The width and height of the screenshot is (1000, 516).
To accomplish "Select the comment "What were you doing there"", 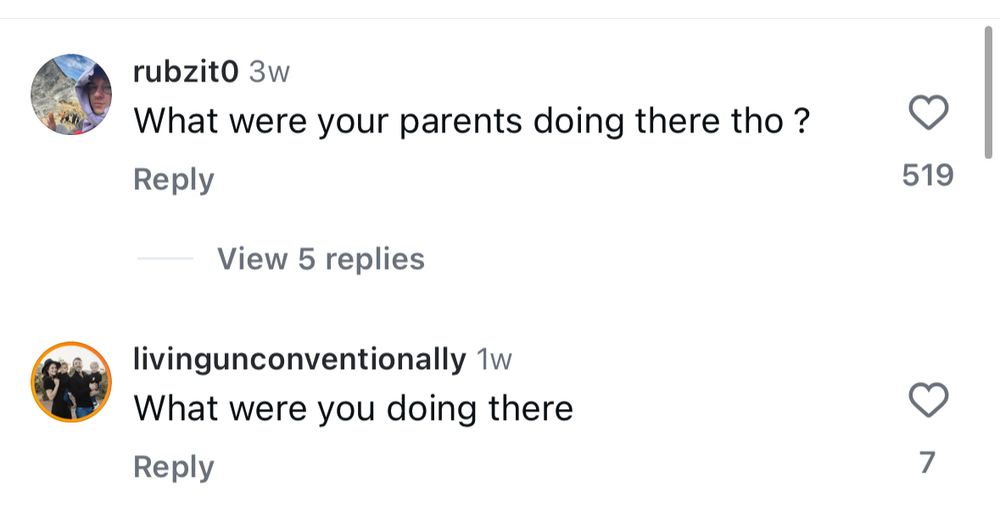I will tap(353, 409).
